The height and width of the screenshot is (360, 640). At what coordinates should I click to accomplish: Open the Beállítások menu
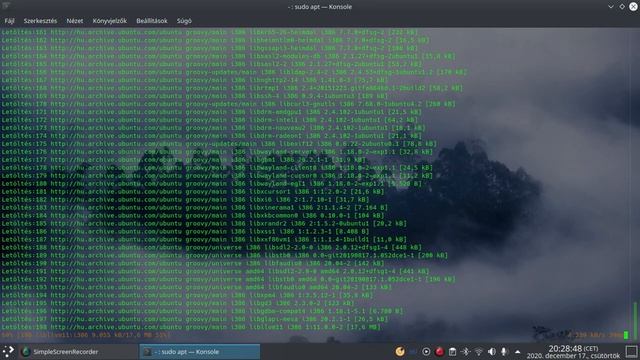[x=152, y=21]
